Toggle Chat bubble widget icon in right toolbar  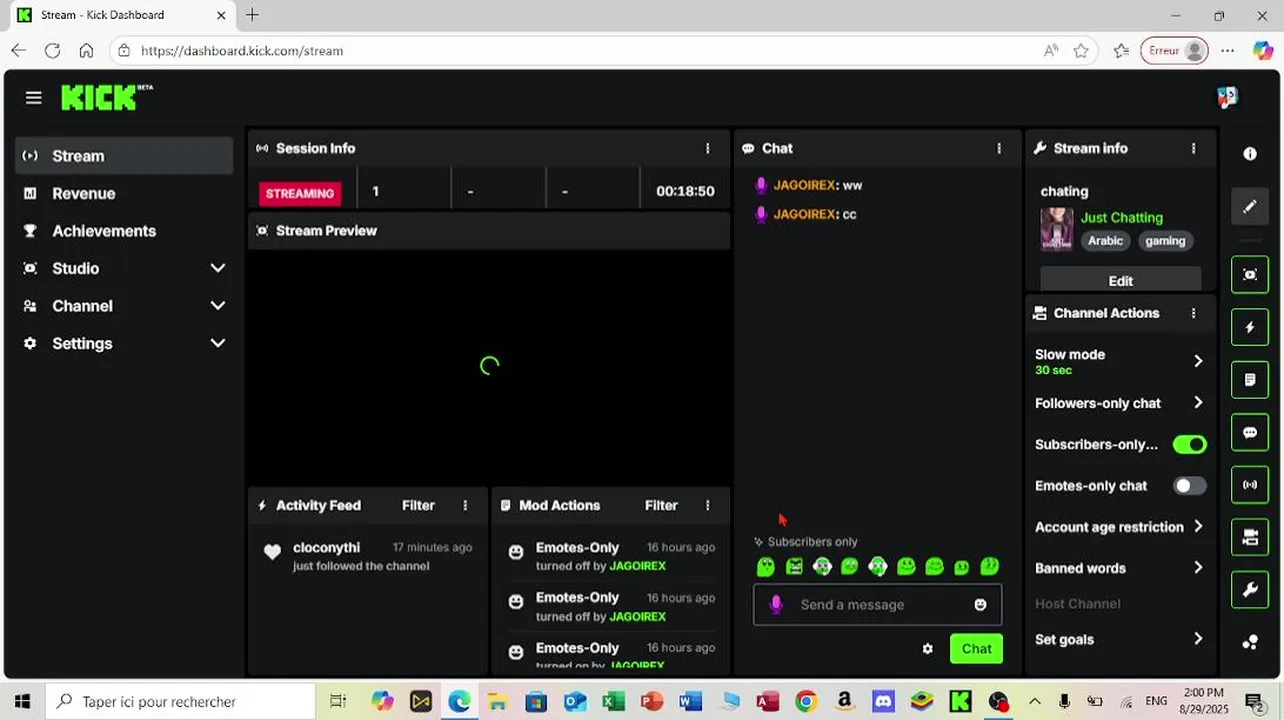click(1250, 433)
